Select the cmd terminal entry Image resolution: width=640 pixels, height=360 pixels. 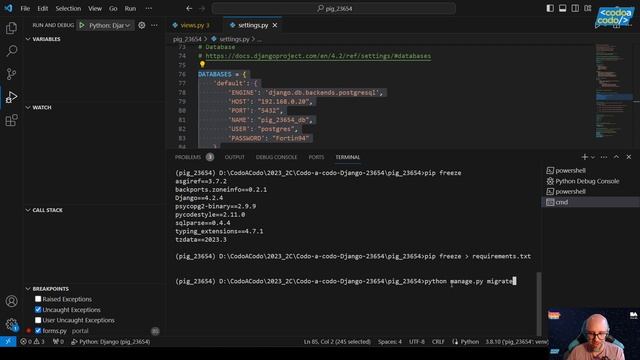click(590, 202)
